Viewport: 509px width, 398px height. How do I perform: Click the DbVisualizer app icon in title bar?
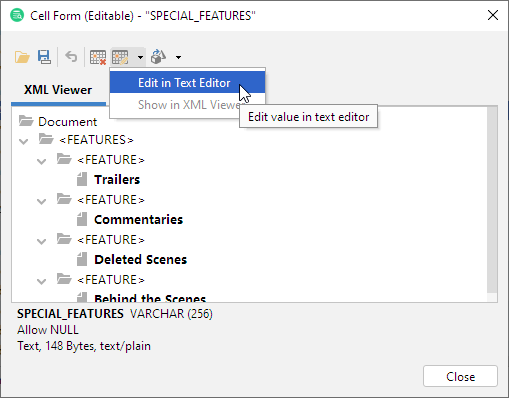coord(17,15)
